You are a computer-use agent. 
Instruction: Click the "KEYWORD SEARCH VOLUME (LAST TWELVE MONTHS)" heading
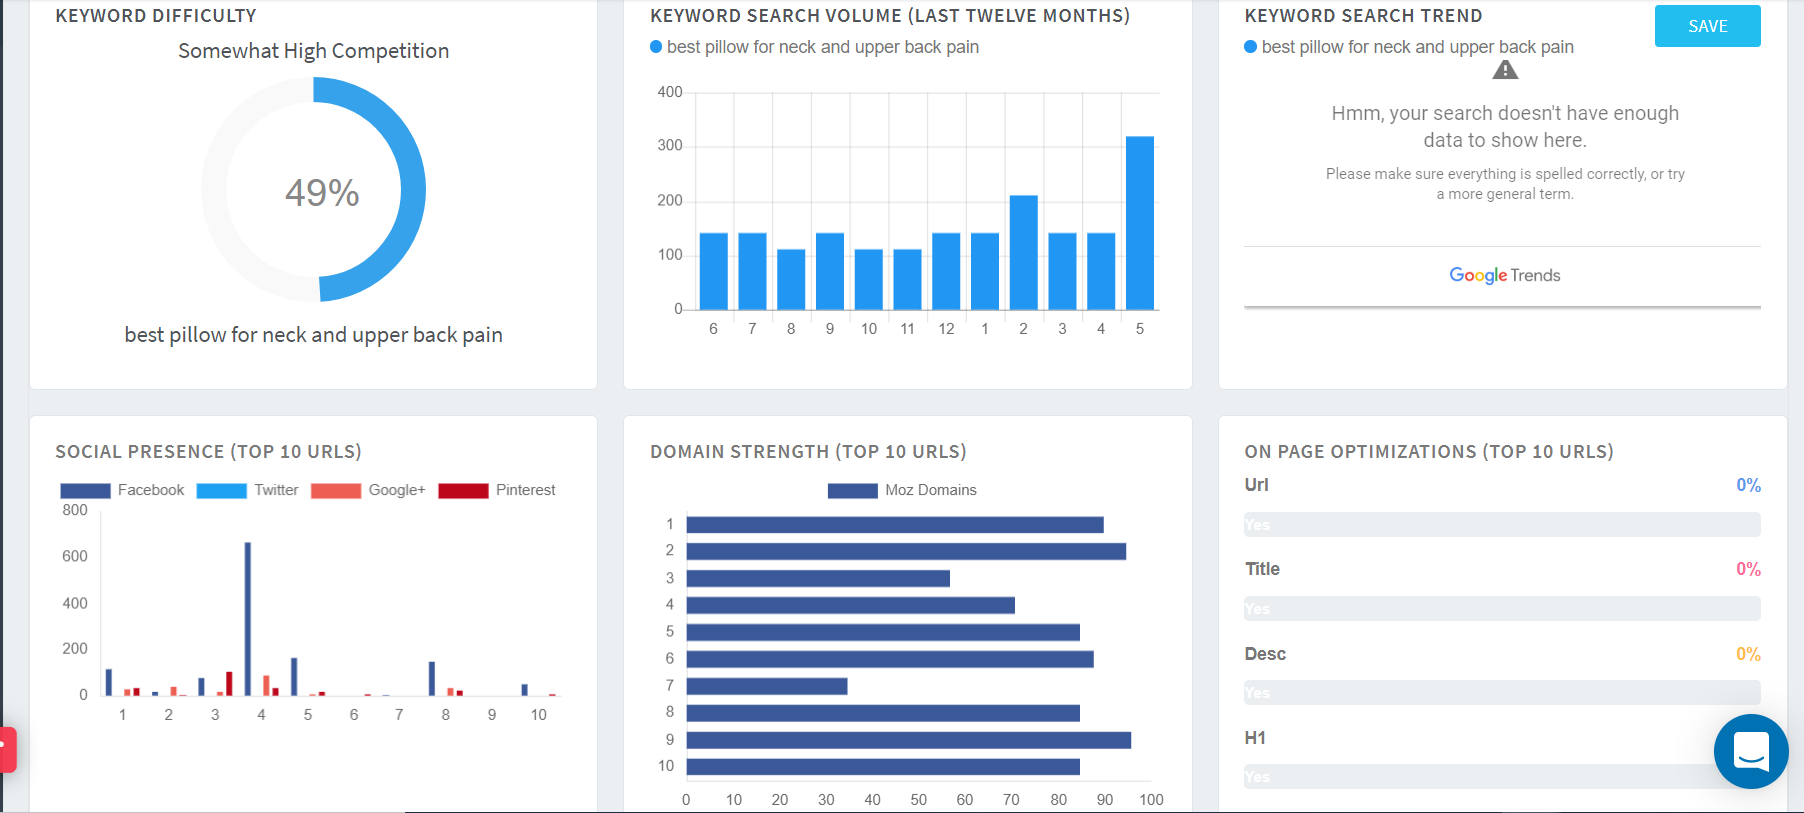click(x=890, y=16)
